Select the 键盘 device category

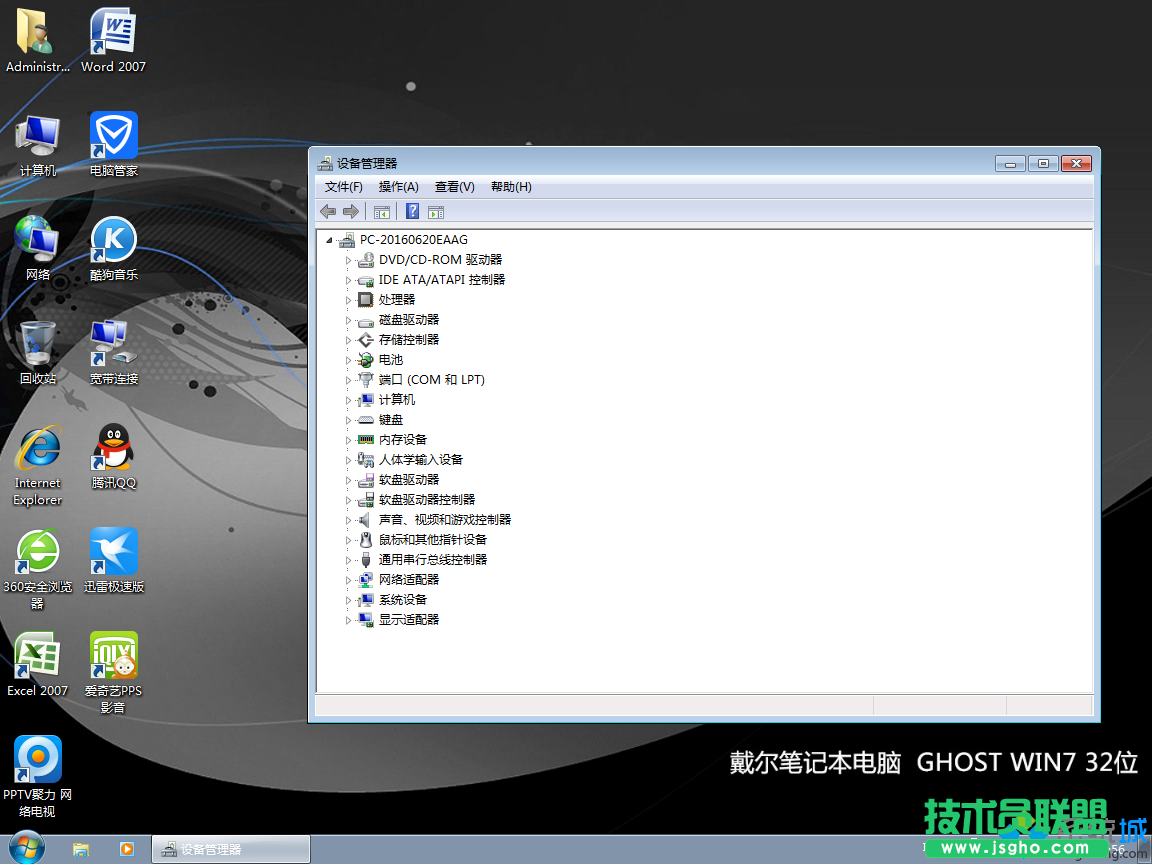click(x=389, y=419)
